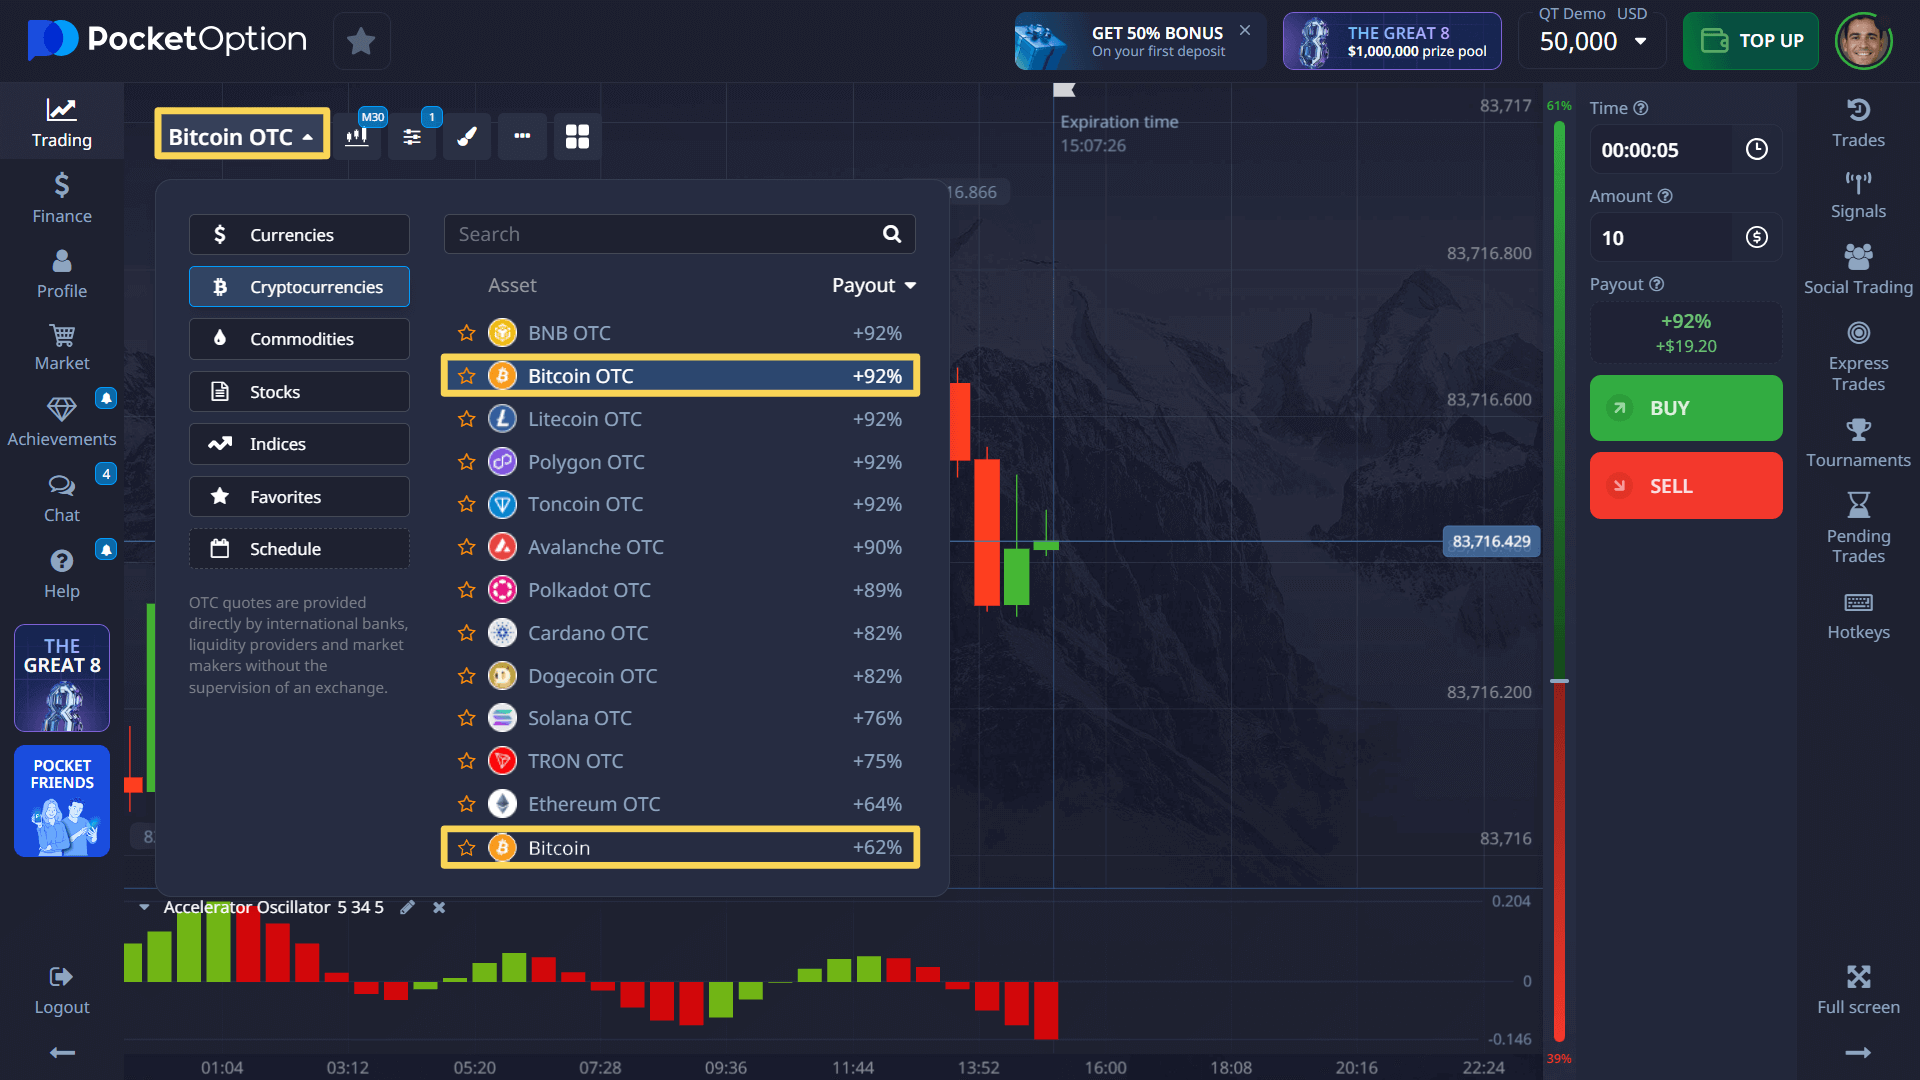This screenshot has height=1080, width=1920.
Task: Open chart type M30 icon
Action: [358, 137]
